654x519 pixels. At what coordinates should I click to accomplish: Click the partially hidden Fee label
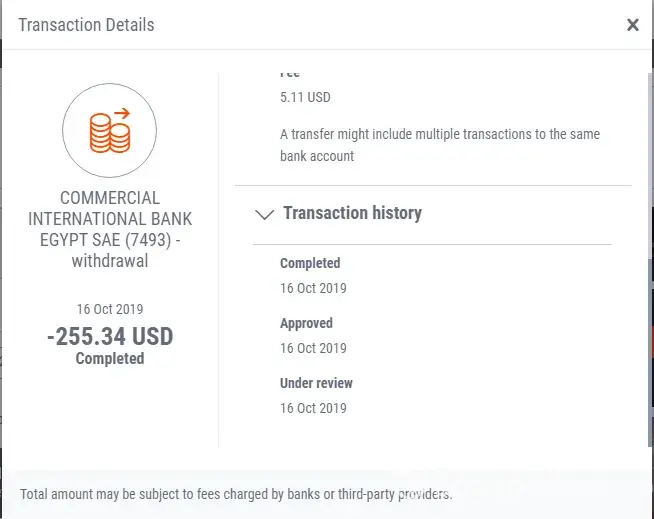290,74
